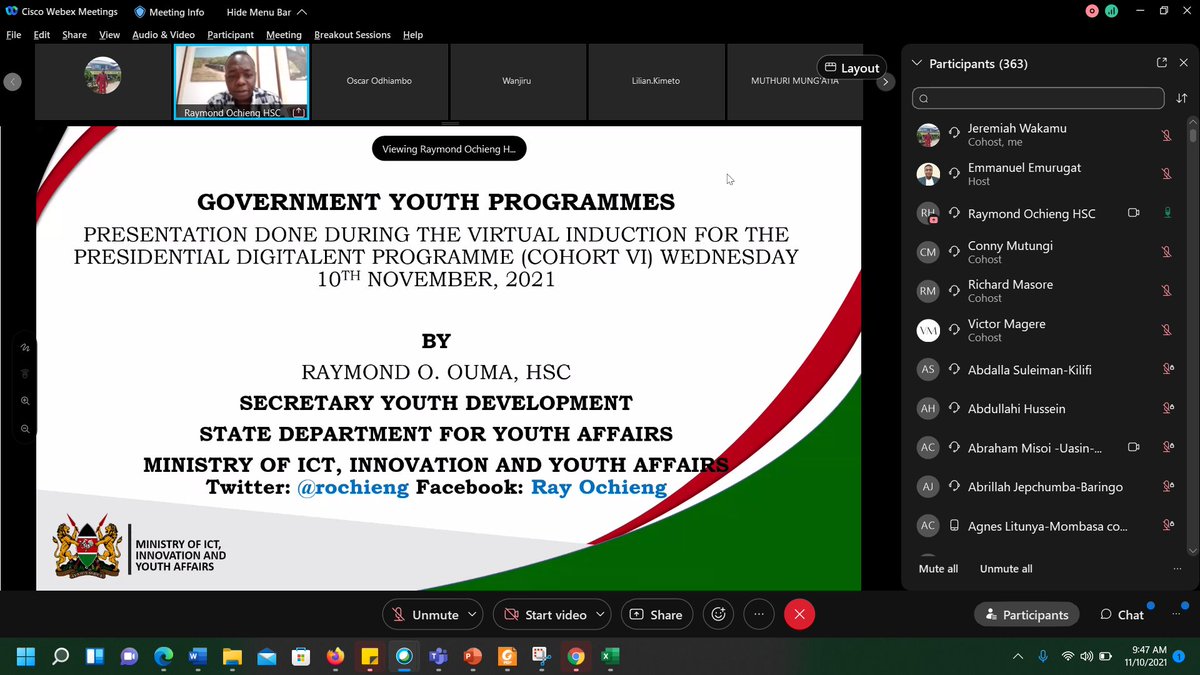Open more options ellipsis in meeting controls
1200x675 pixels.
click(x=759, y=614)
